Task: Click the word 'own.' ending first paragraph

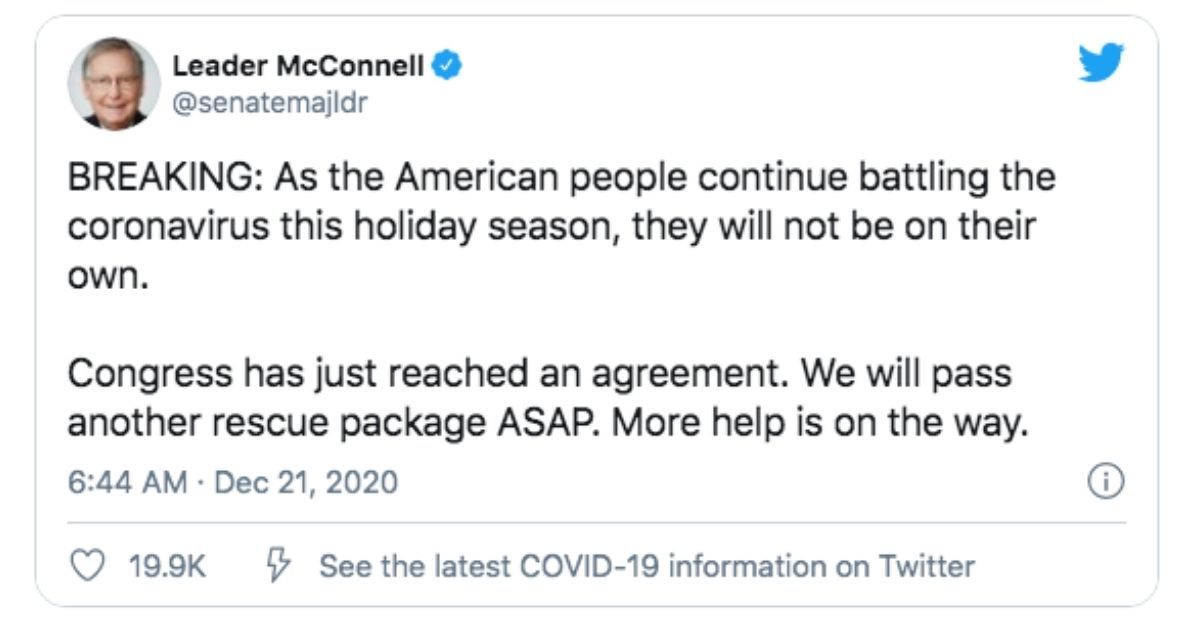Action: (108, 277)
